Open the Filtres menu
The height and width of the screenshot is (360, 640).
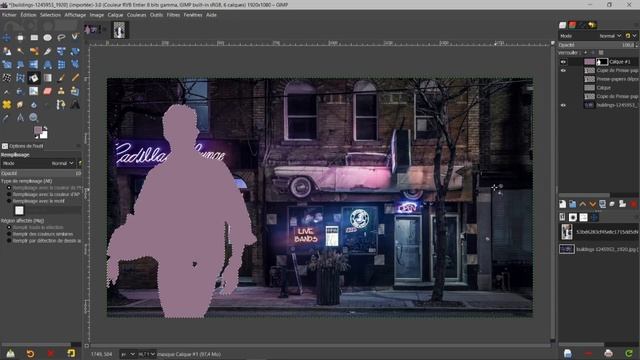tap(173, 15)
